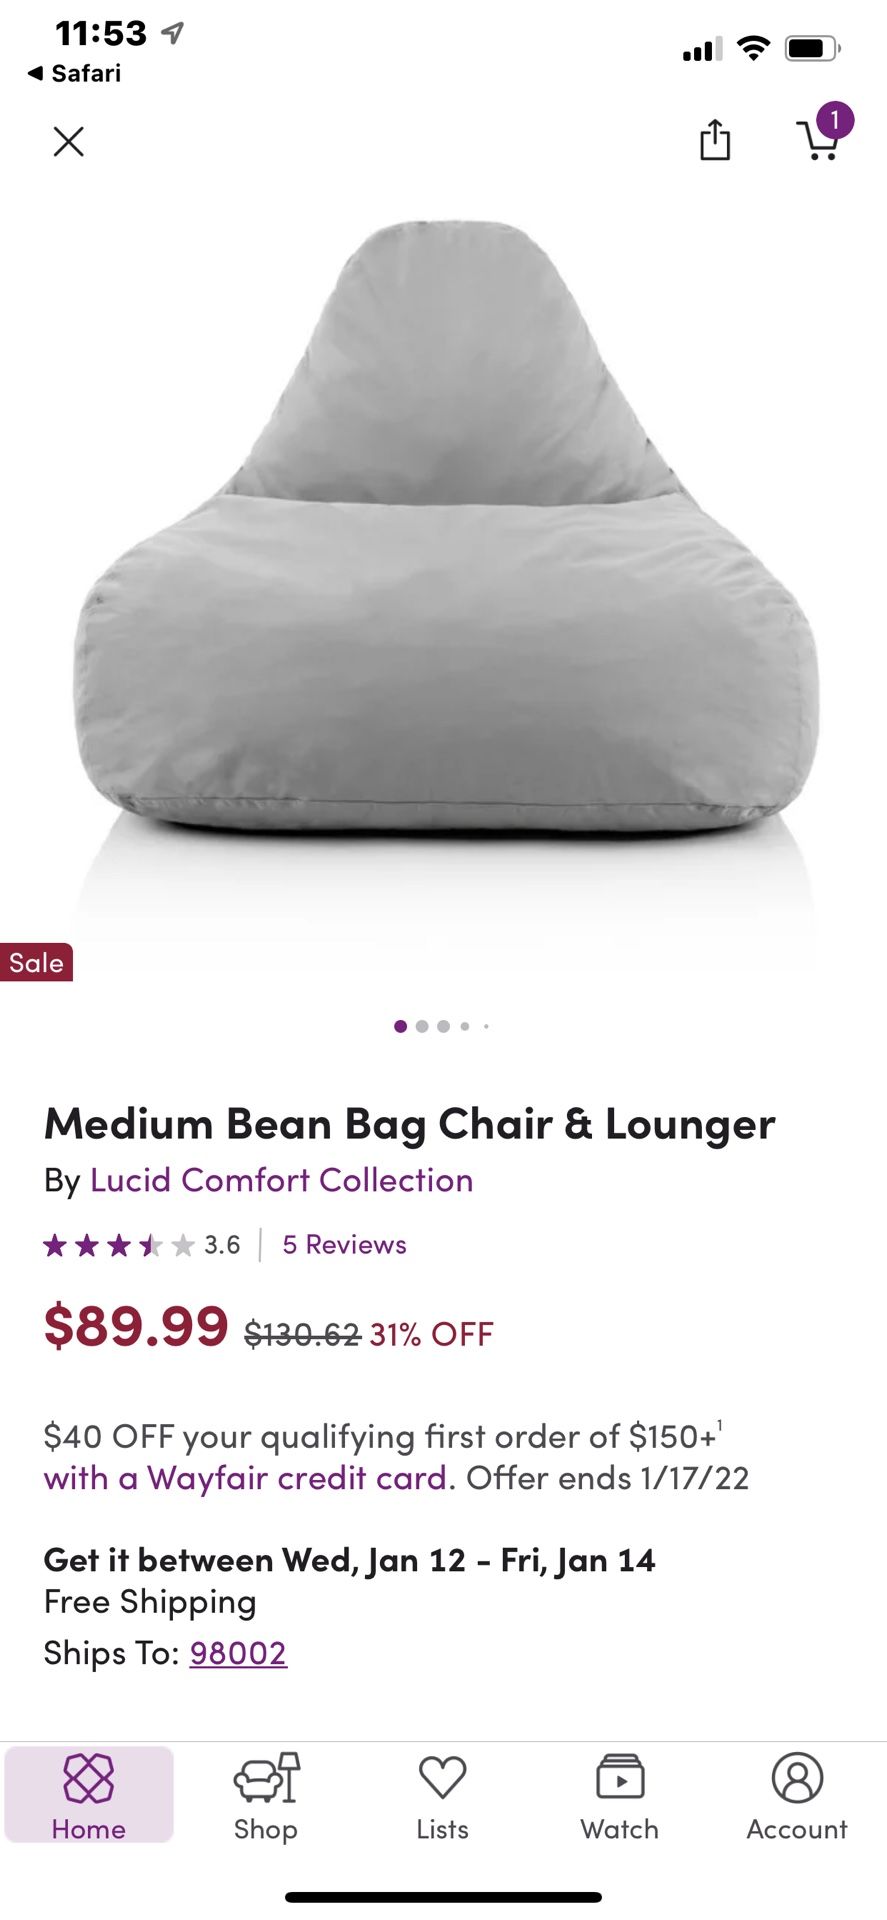Viewport: 887px width, 1920px height.
Task: Select the Home tab
Action: point(89,1796)
